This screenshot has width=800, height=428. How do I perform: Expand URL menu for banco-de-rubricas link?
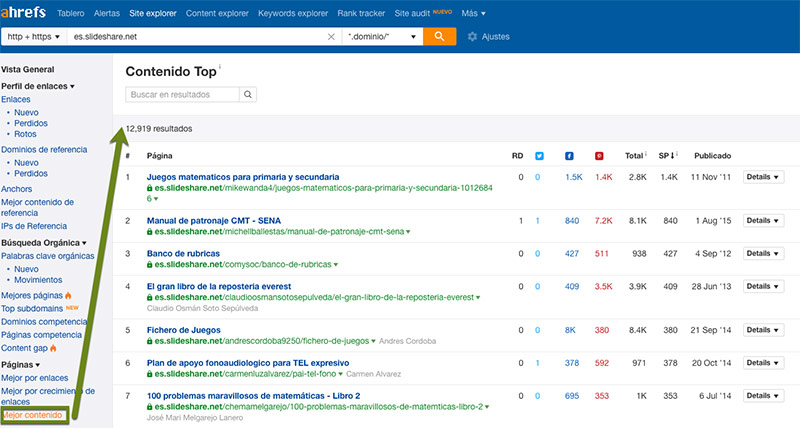click(336, 265)
